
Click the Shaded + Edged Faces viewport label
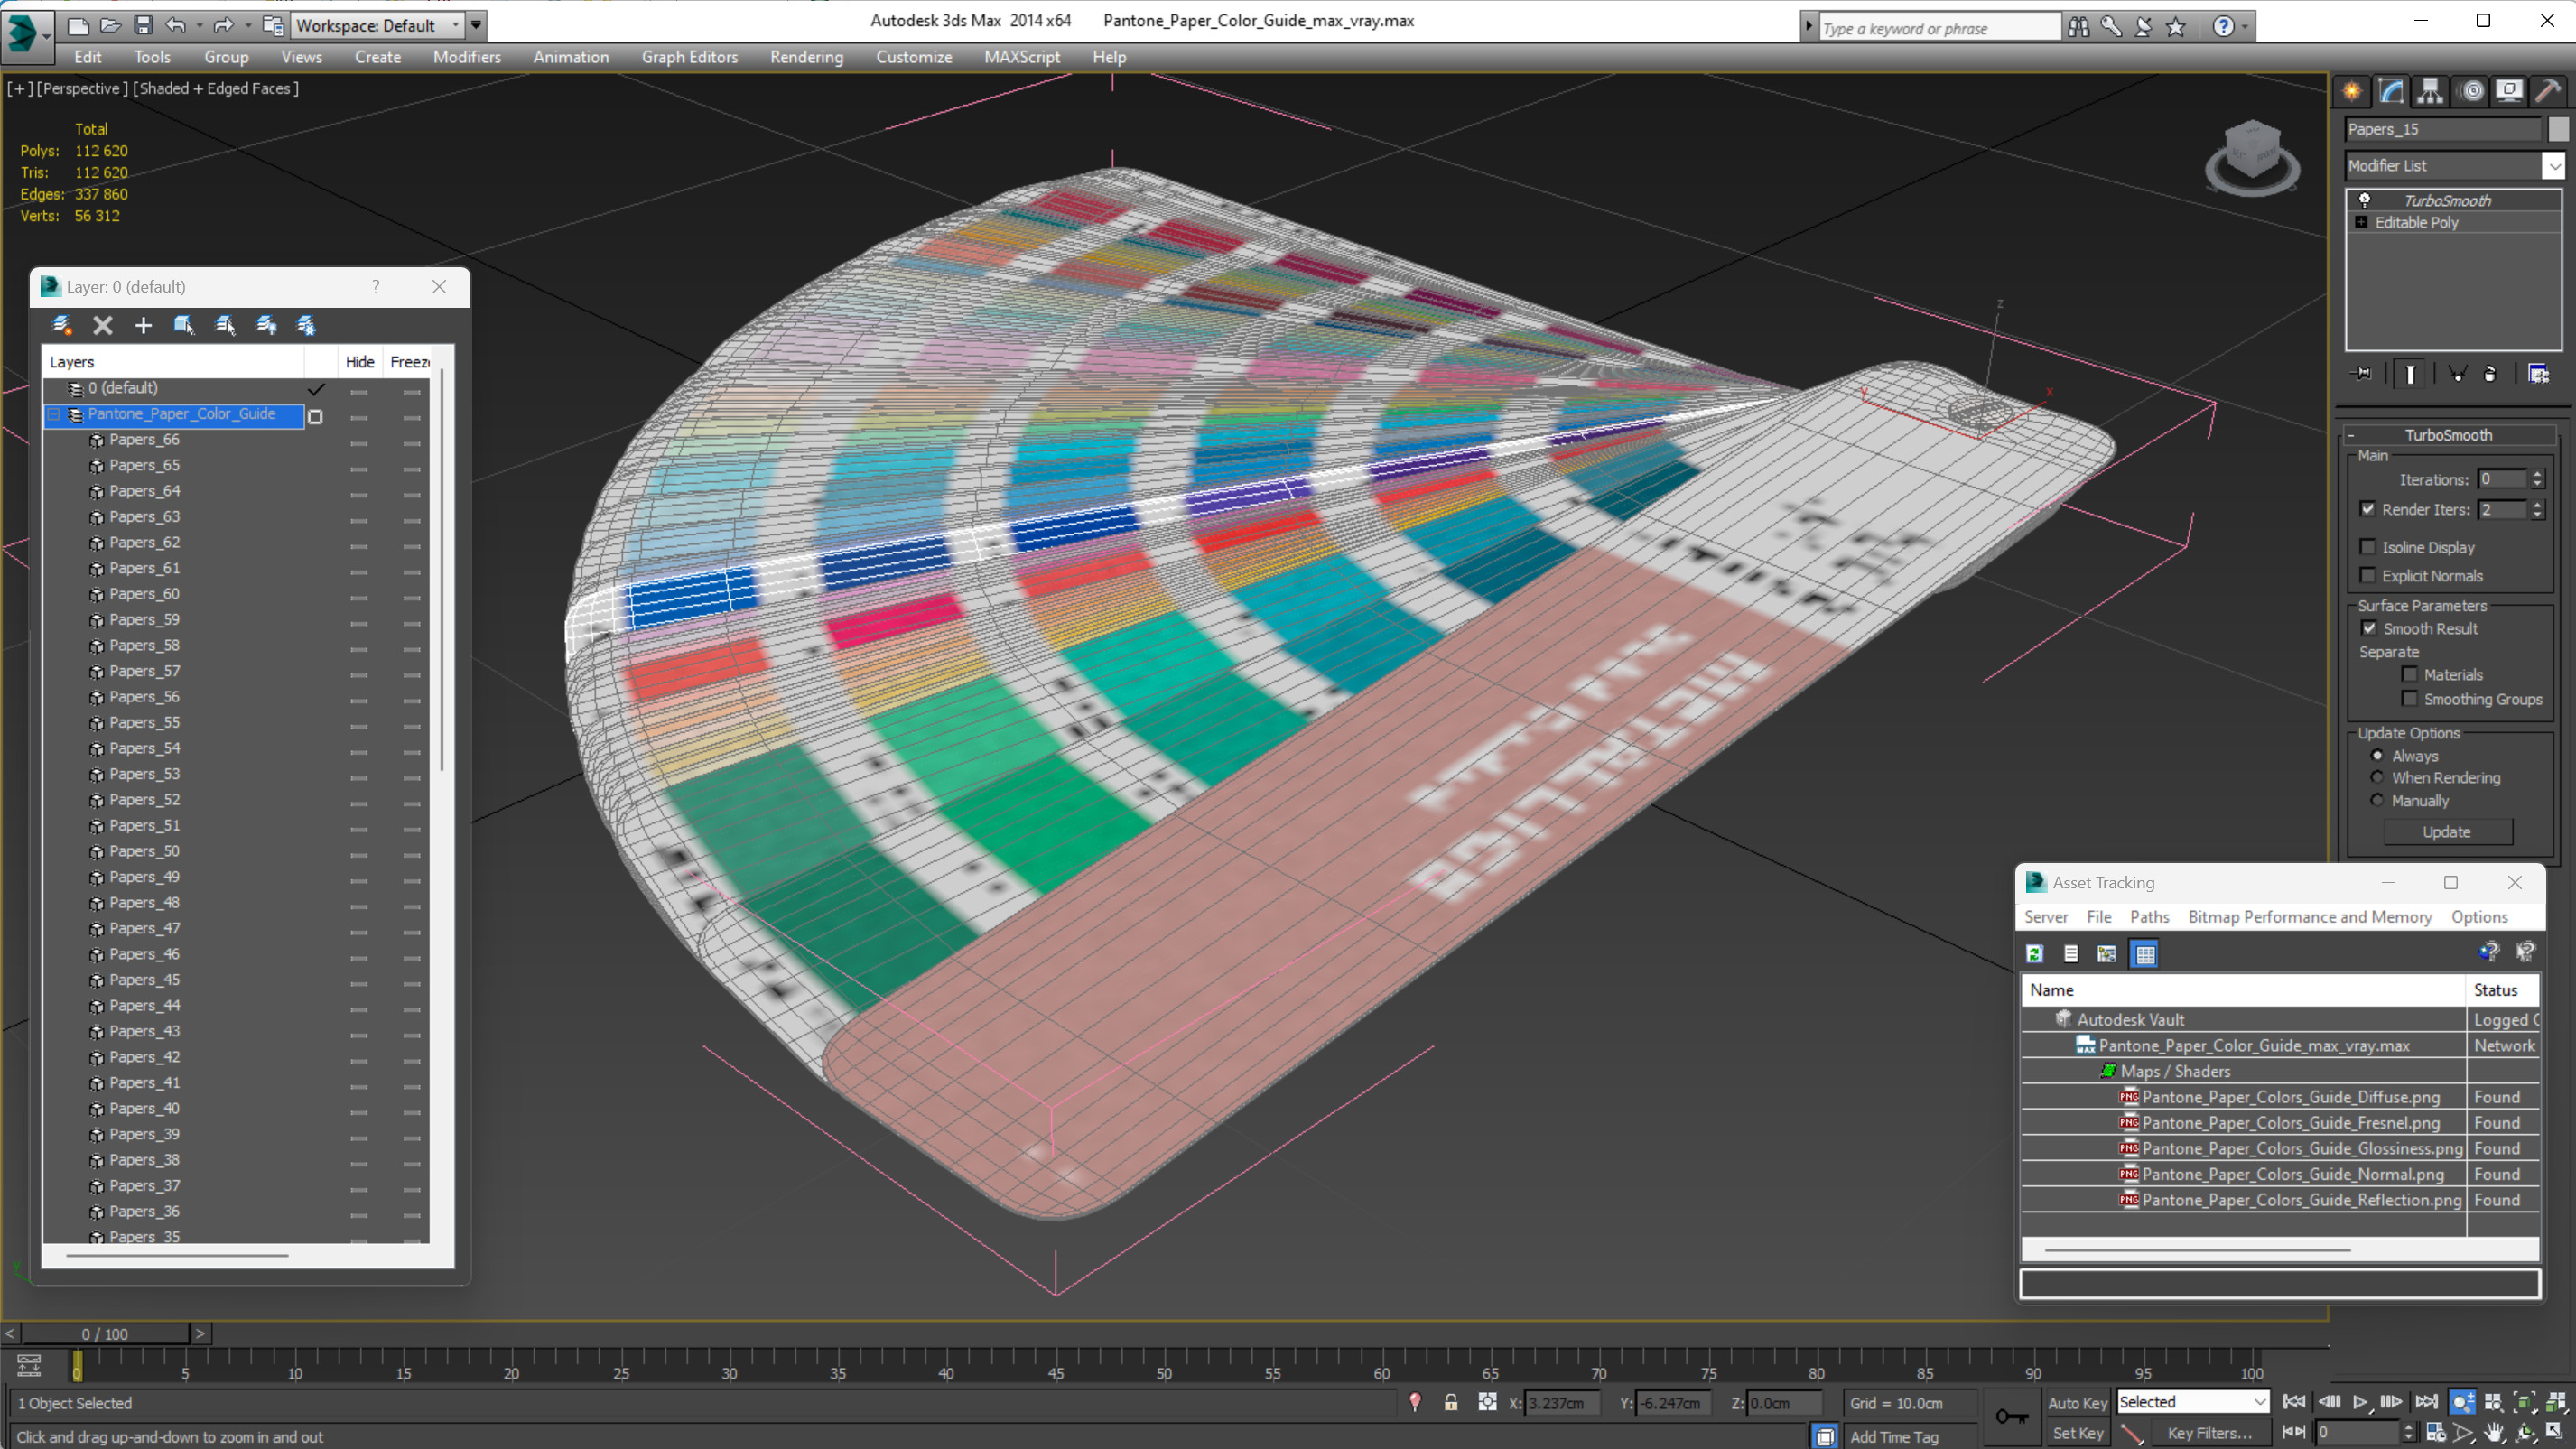point(218,88)
